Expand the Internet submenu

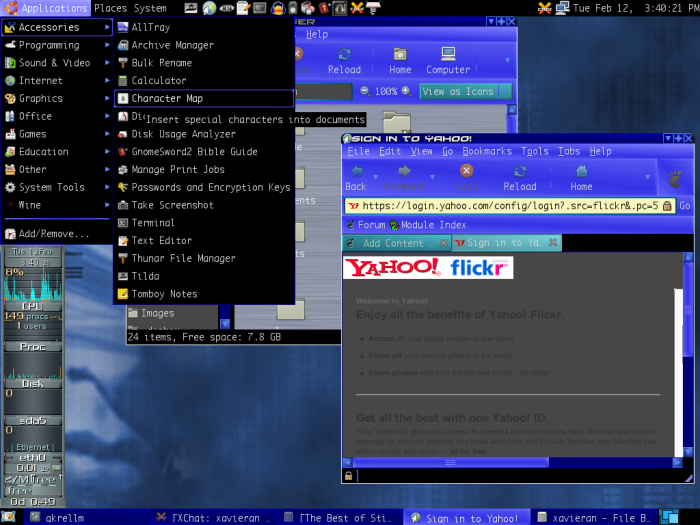point(57,81)
